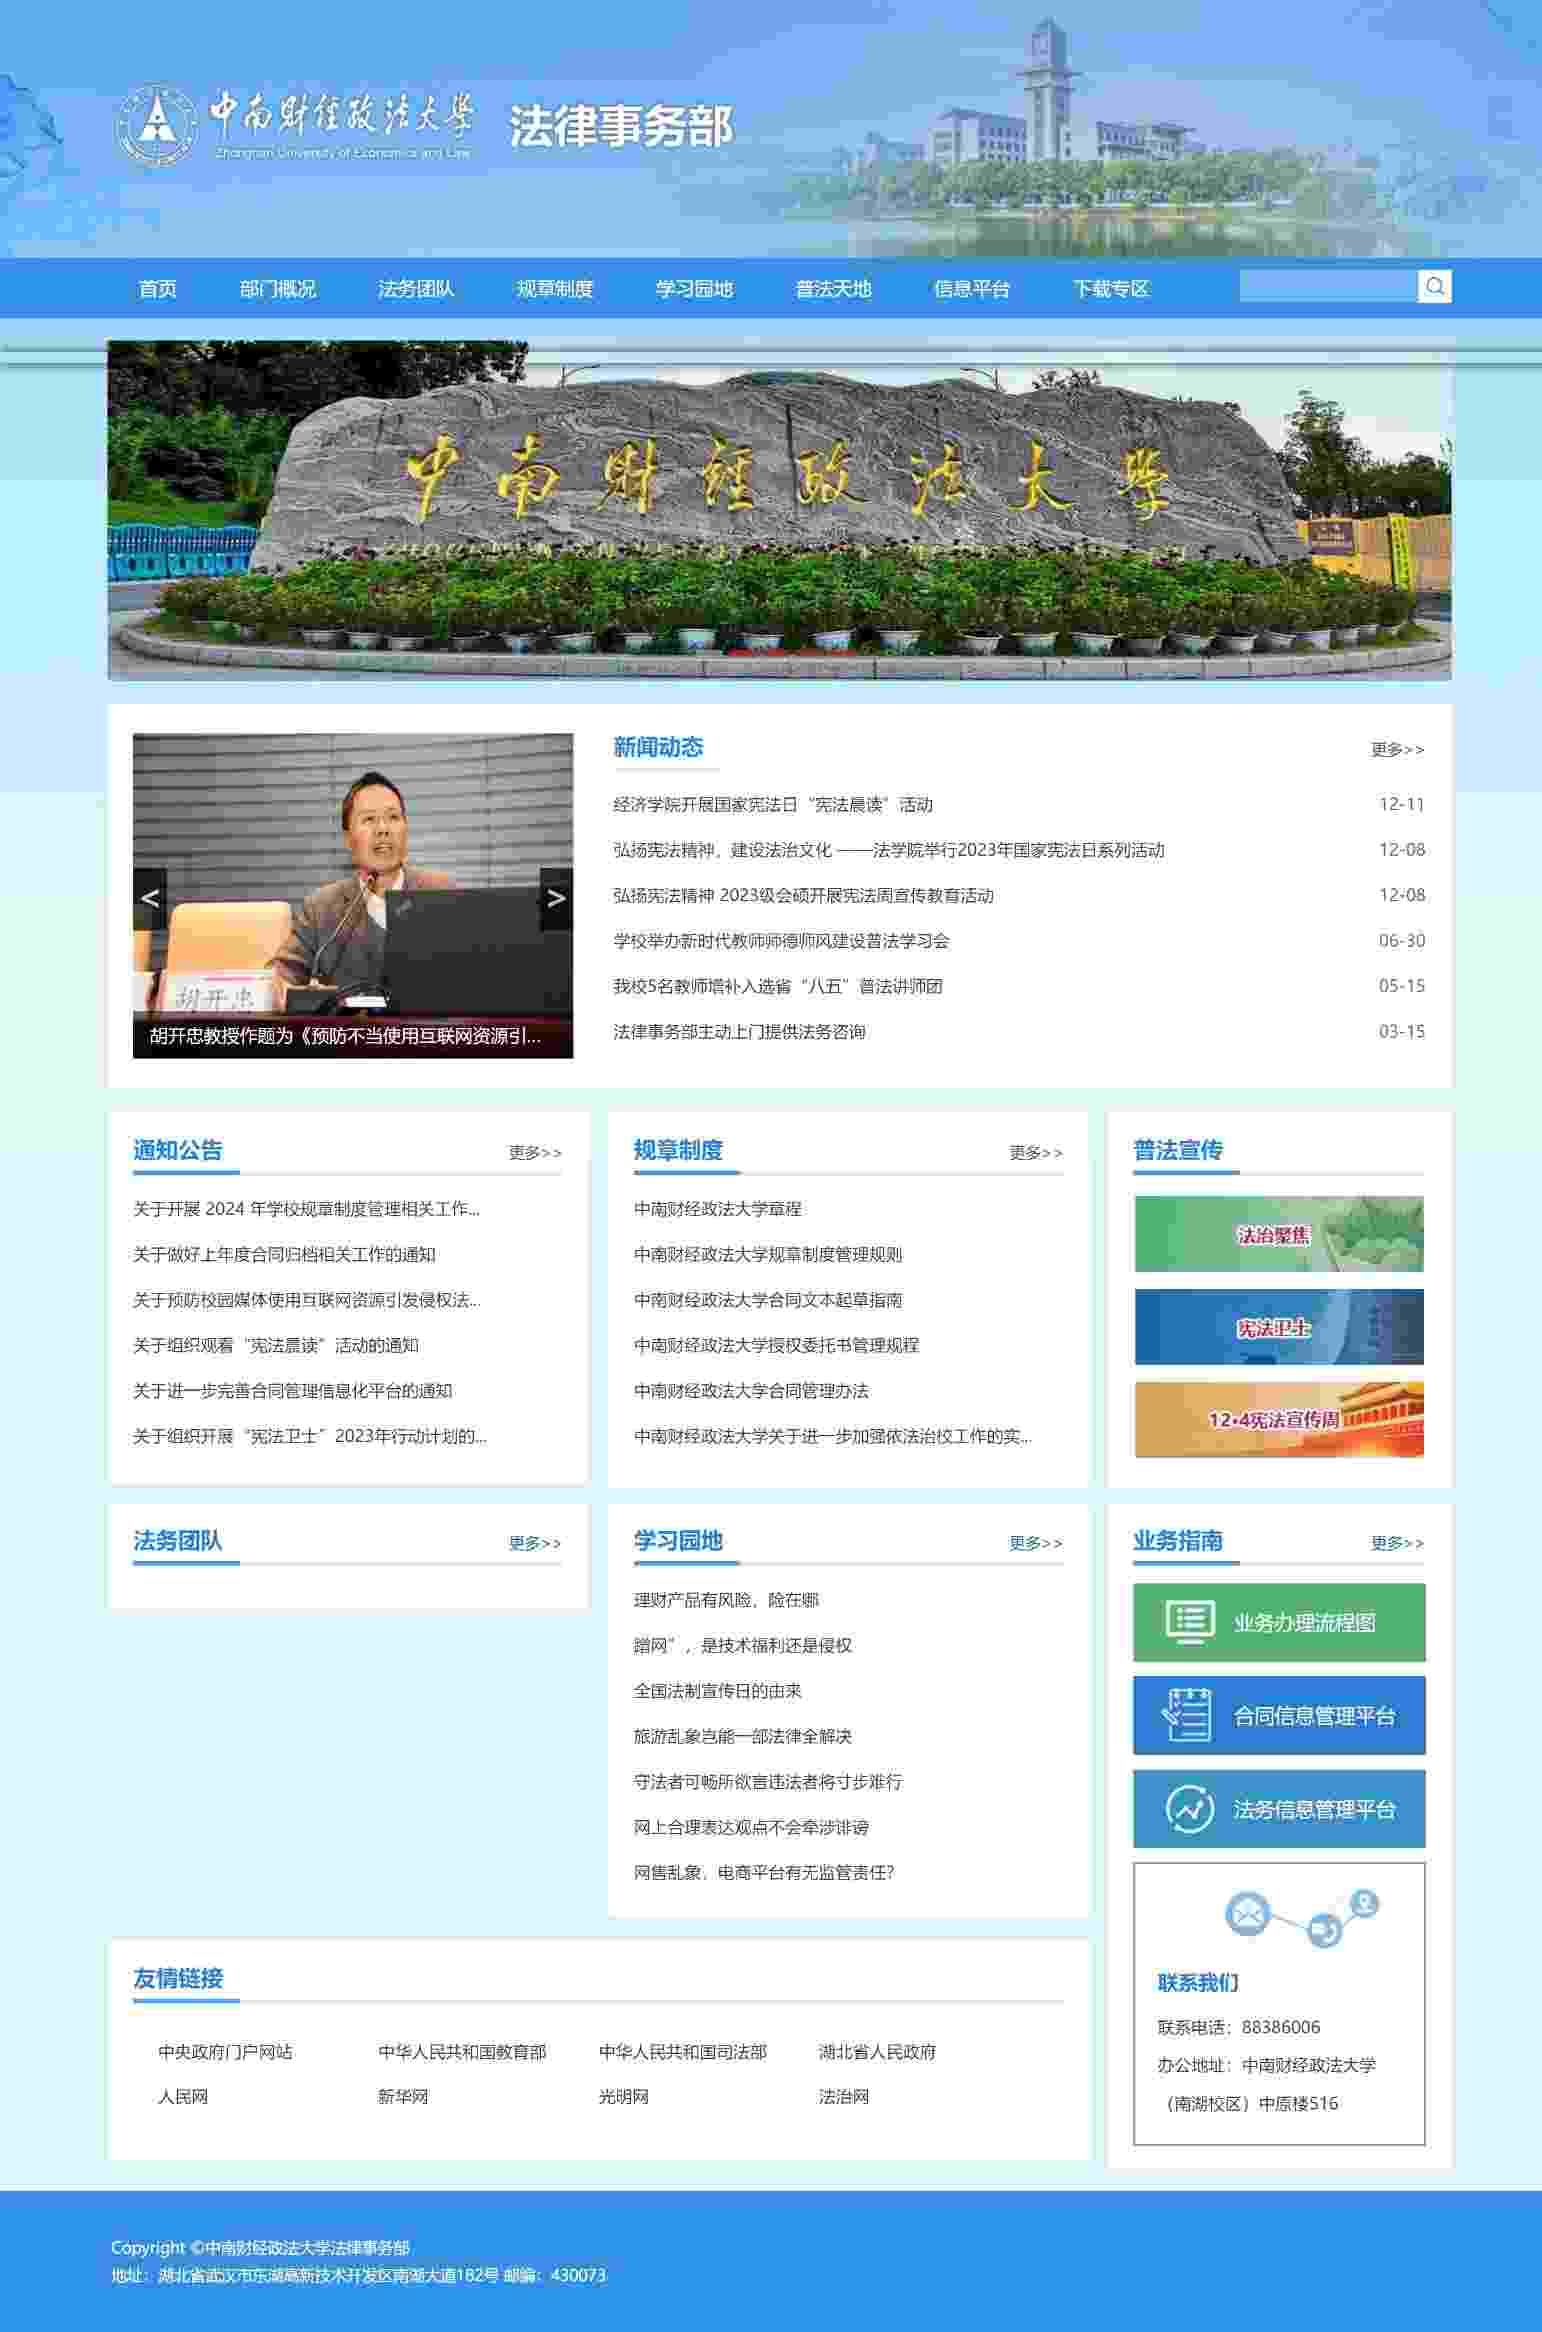Viewport: 1542px width, 2332px height.
Task: Open the 部门概况 navigation menu
Action: [277, 289]
